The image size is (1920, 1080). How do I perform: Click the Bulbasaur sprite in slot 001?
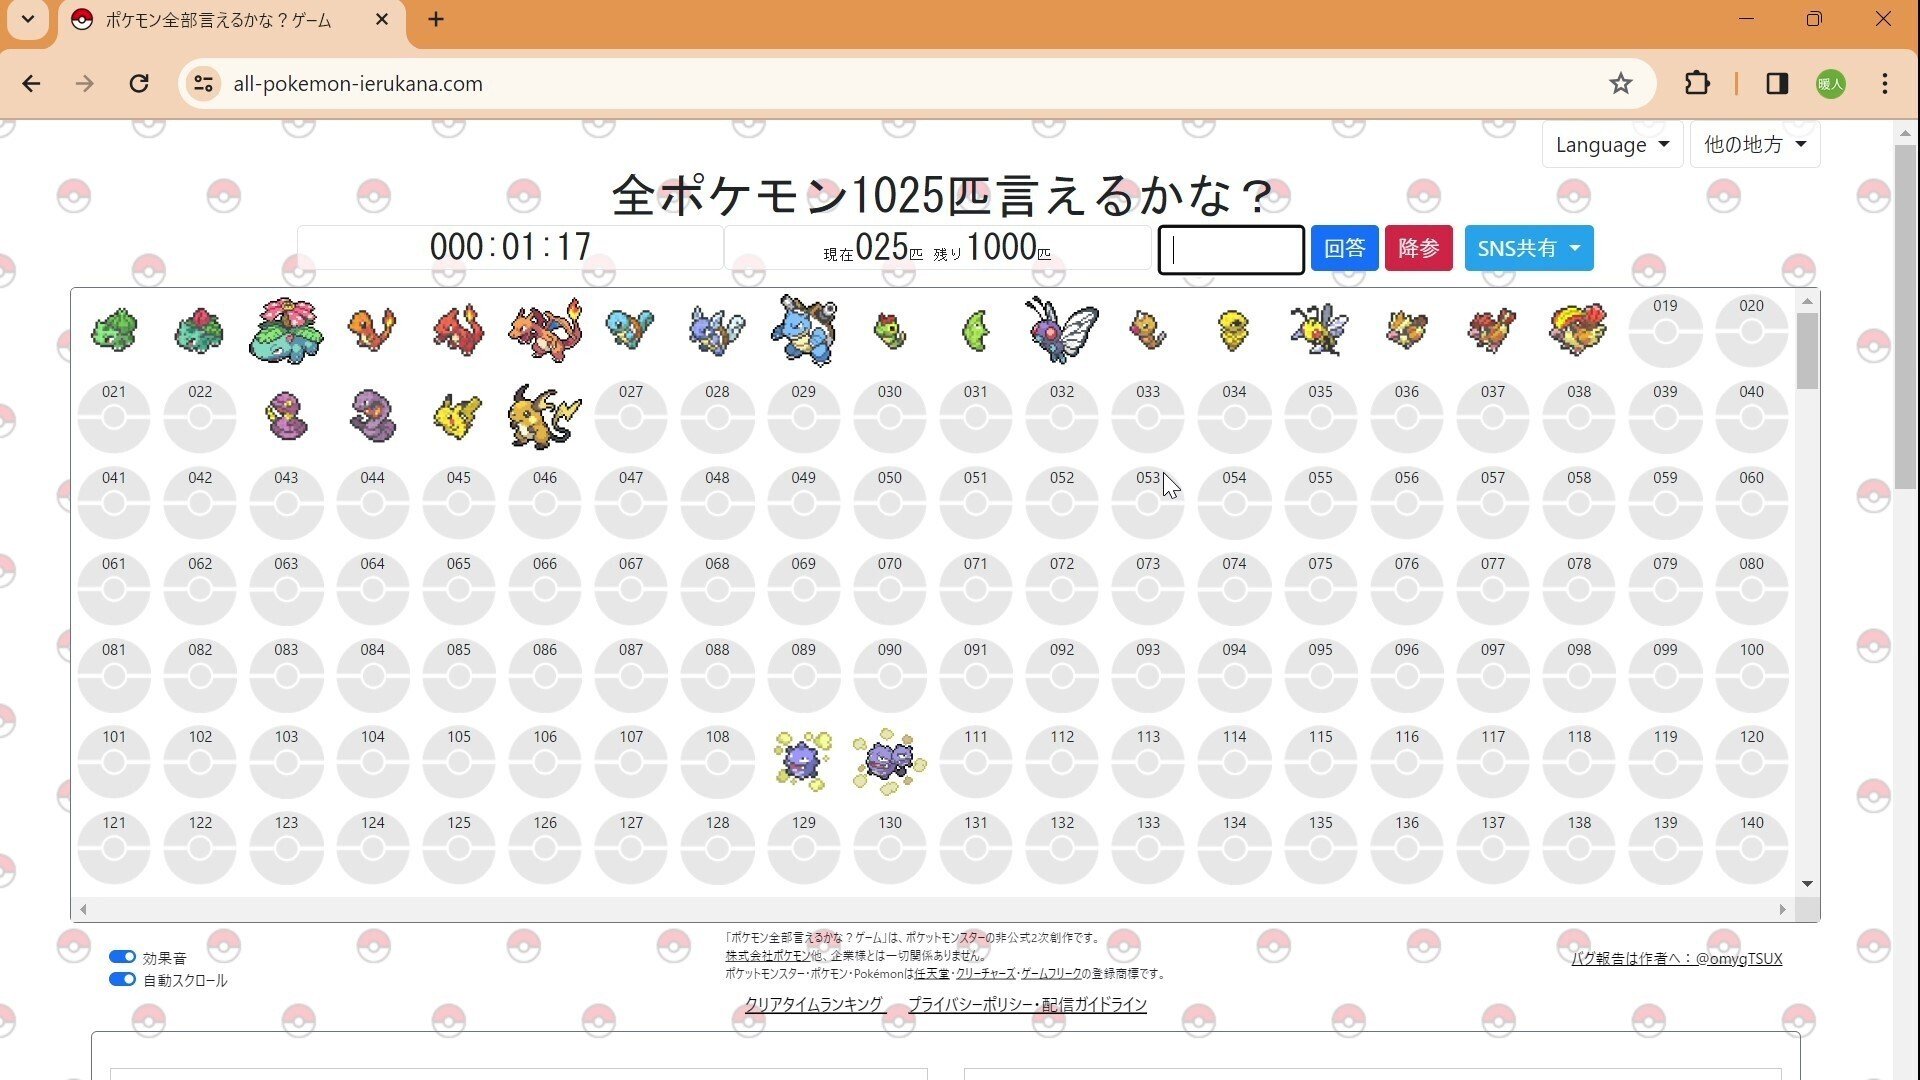[113, 330]
